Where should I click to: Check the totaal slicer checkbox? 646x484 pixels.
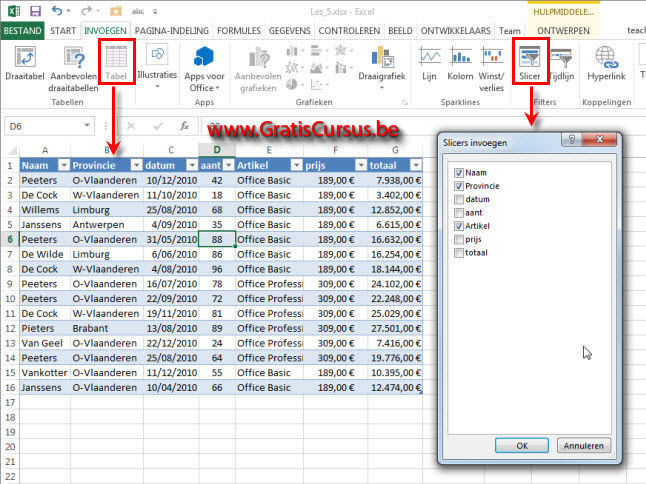pyautogui.click(x=459, y=253)
